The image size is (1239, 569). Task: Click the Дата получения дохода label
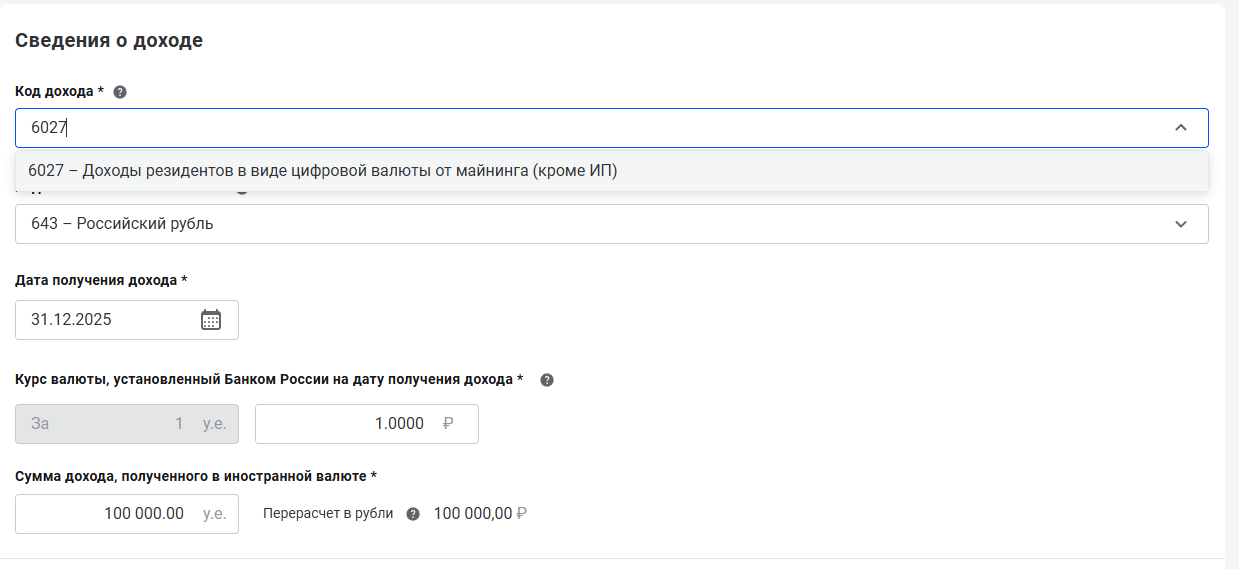[101, 280]
